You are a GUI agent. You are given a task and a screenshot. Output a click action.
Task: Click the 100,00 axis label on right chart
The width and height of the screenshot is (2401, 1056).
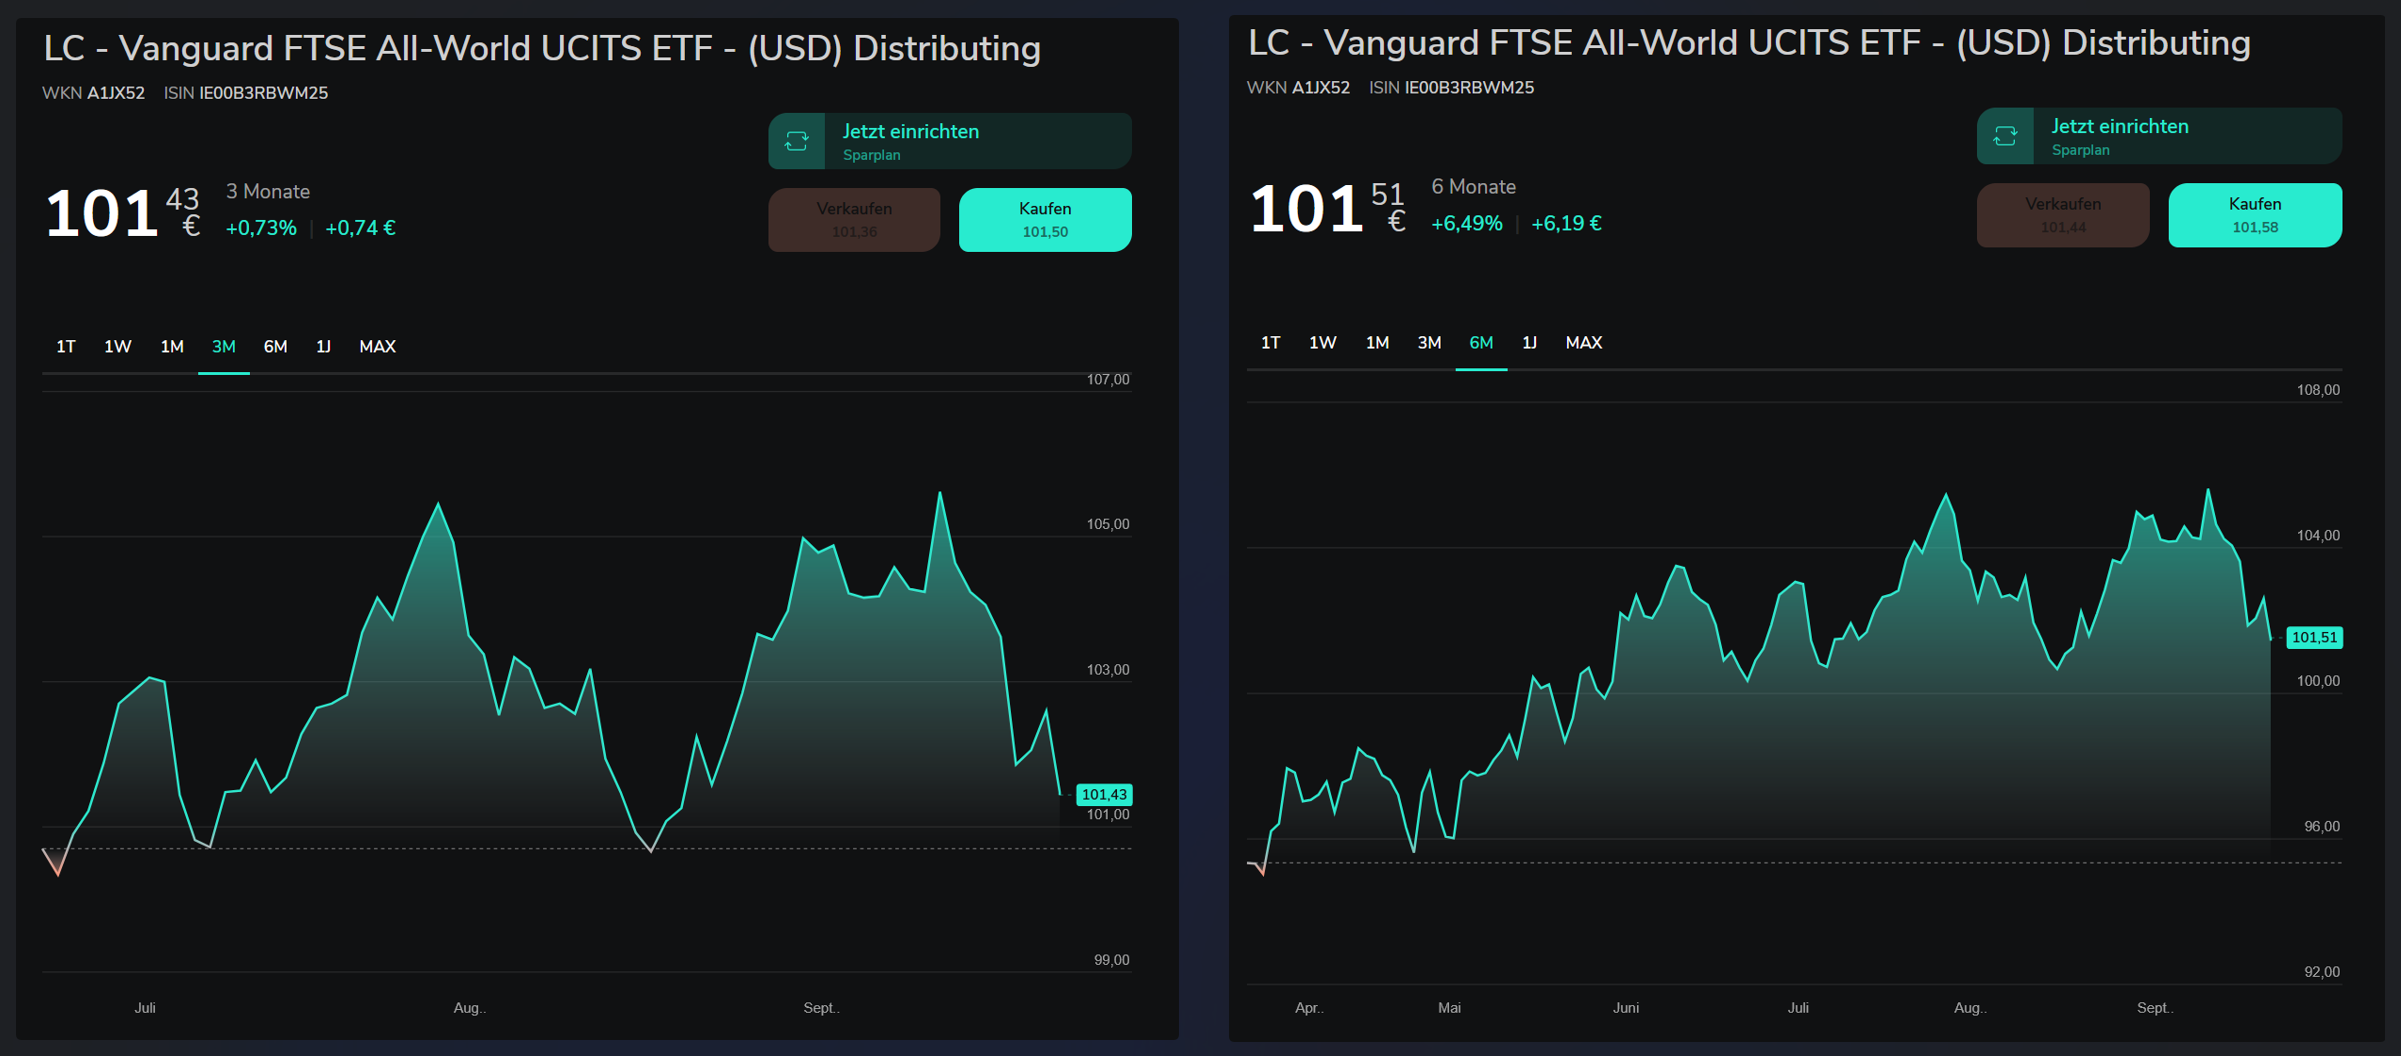pyautogui.click(x=2319, y=682)
